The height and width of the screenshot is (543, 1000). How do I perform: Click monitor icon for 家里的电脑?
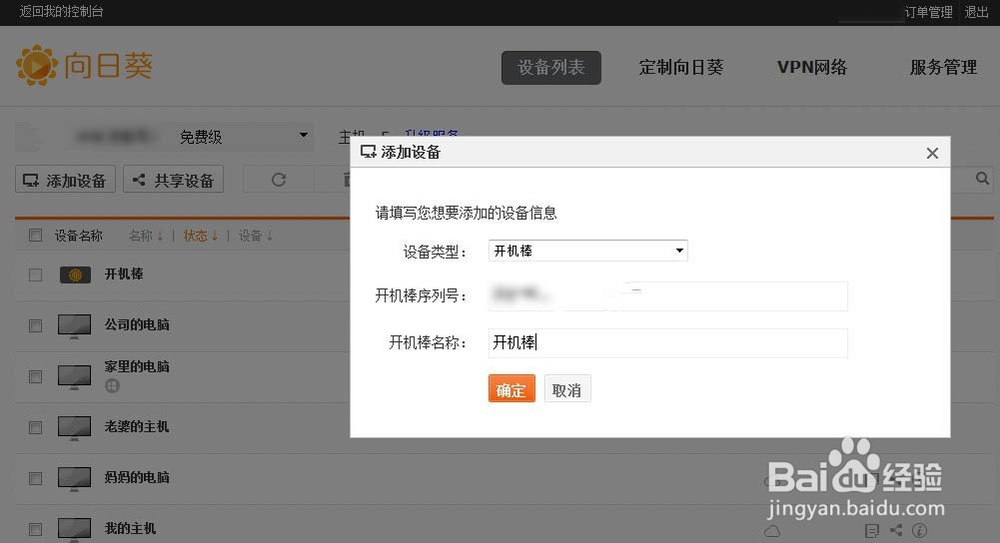coord(74,376)
